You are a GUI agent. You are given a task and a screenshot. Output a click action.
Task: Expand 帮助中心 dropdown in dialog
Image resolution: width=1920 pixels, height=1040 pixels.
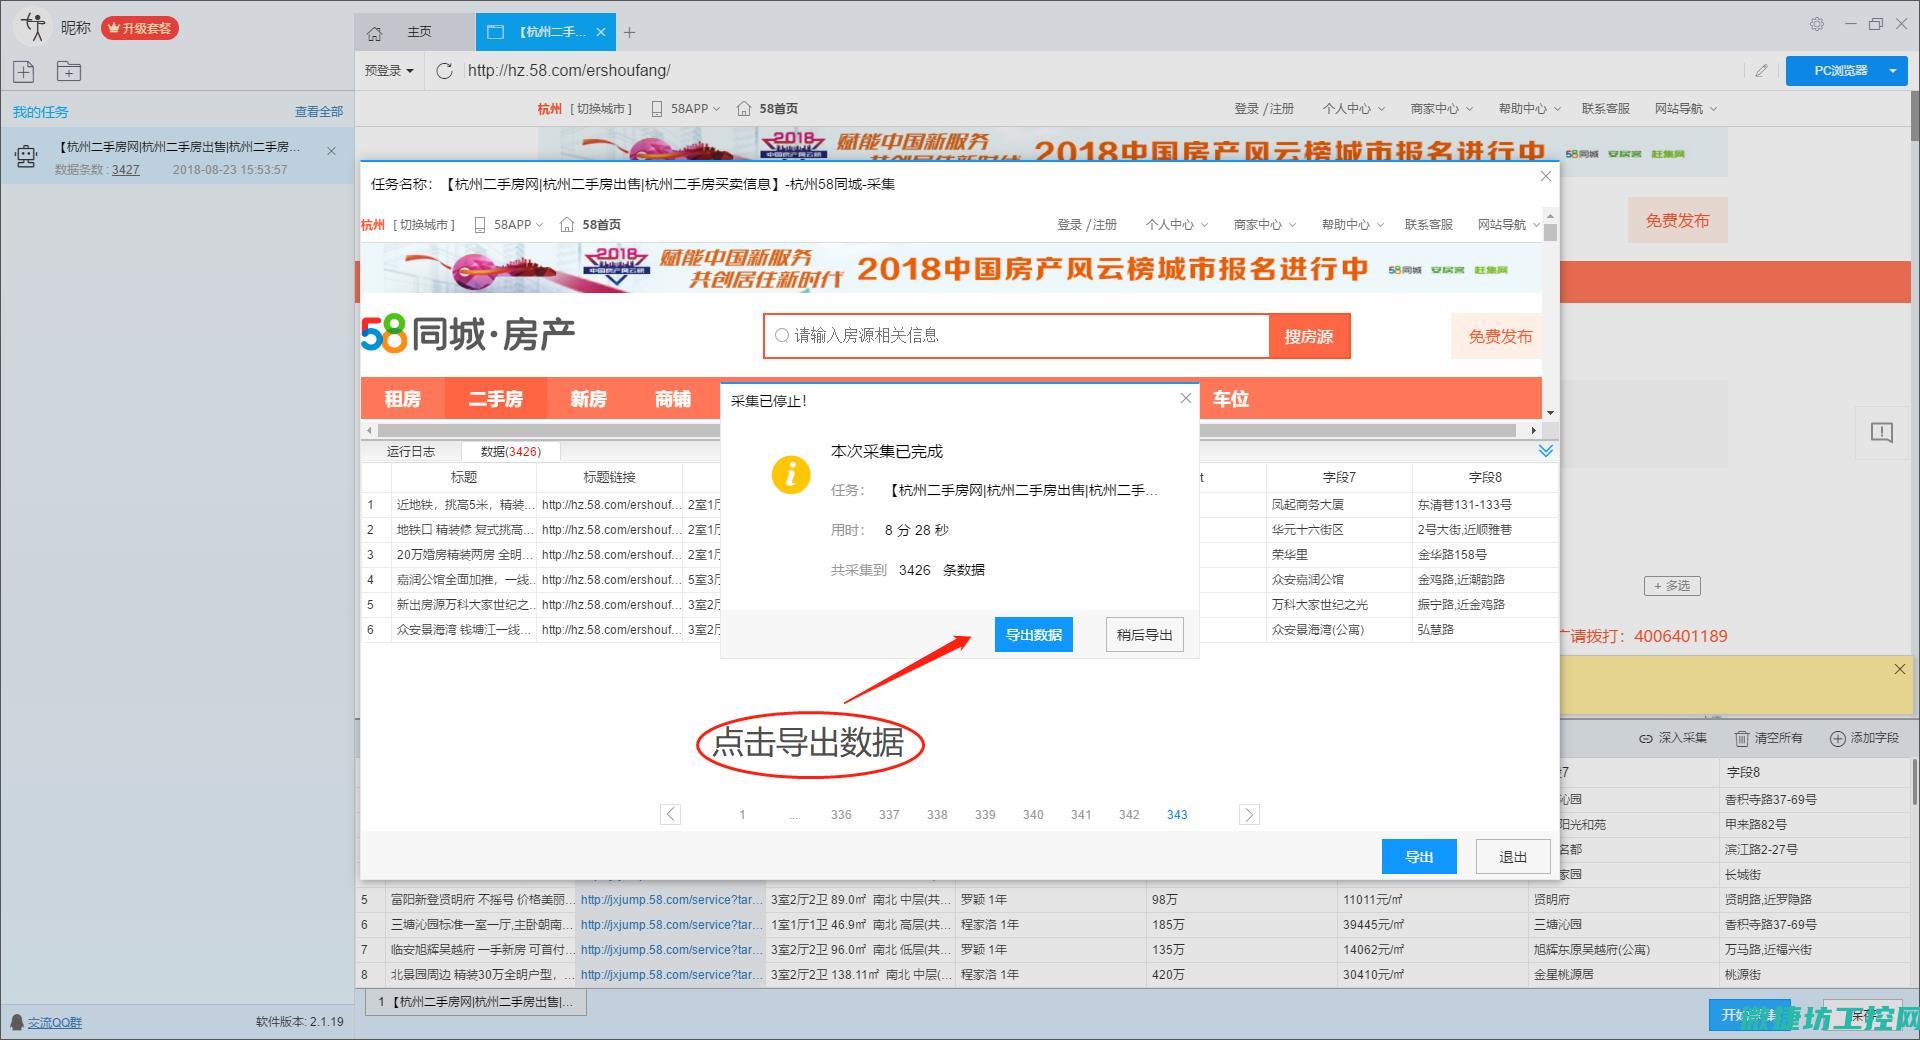[1352, 225]
